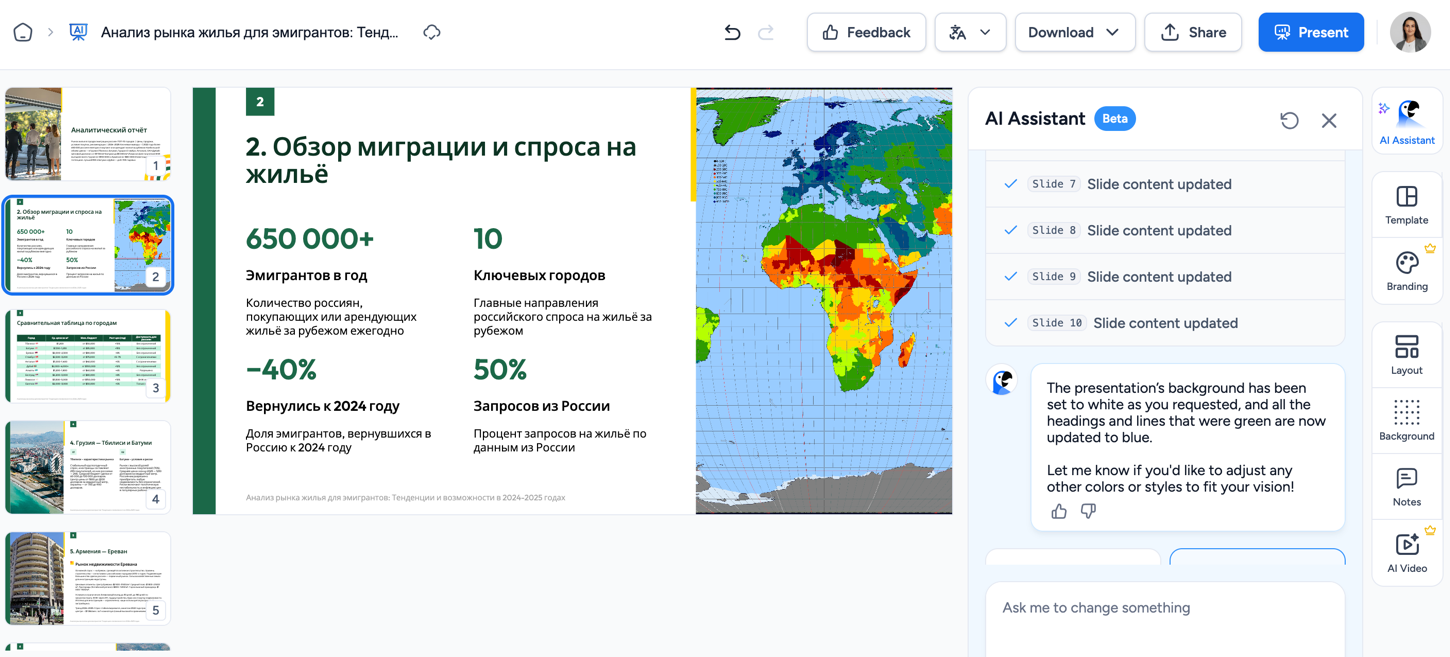Select slide 2 thumbnail

pyautogui.click(x=88, y=245)
